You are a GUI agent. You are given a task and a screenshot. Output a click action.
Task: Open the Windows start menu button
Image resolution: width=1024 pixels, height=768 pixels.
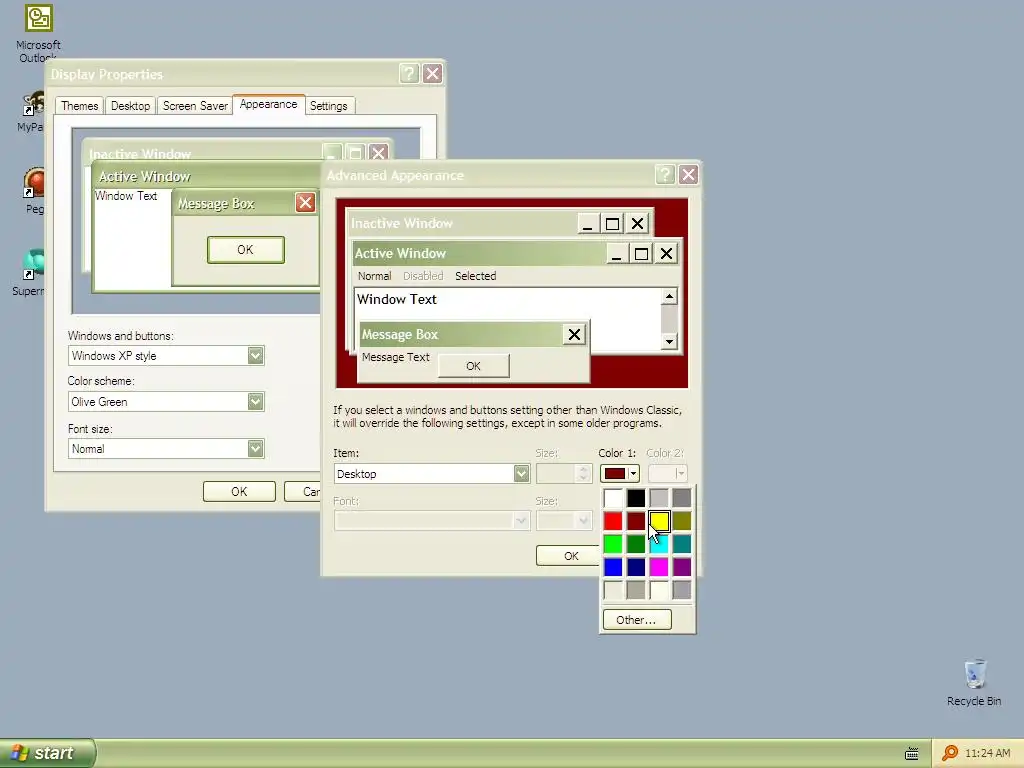coord(46,753)
